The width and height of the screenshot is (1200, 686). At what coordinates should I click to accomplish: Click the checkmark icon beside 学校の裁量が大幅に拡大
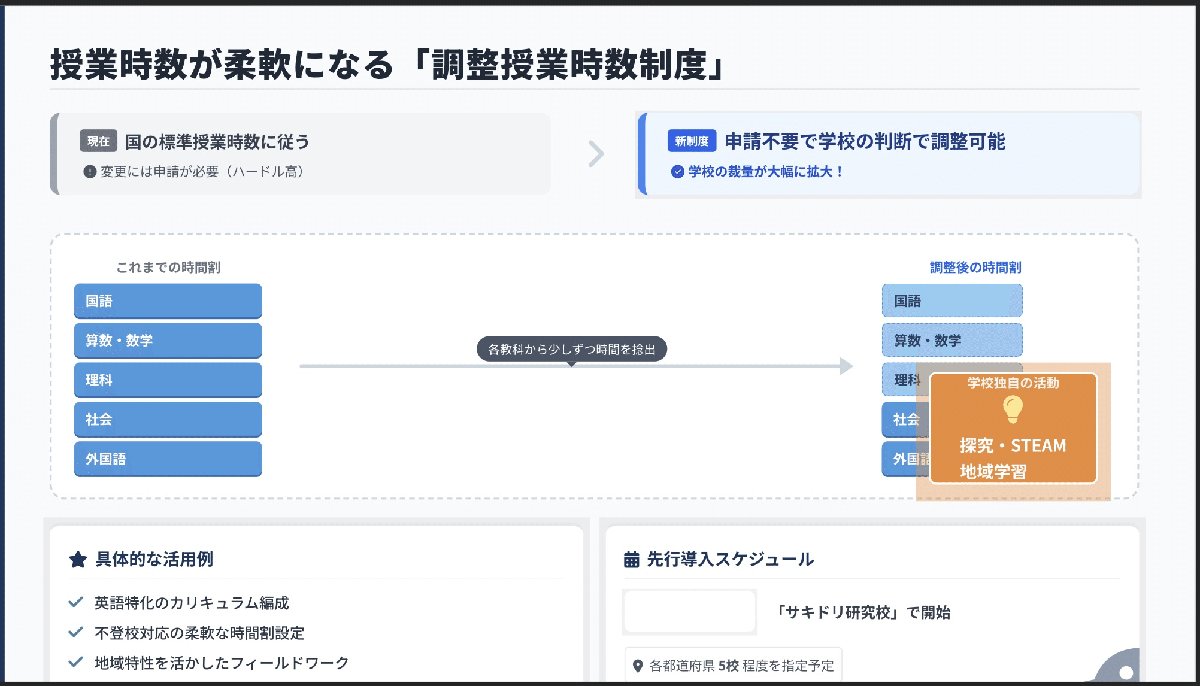(677, 171)
